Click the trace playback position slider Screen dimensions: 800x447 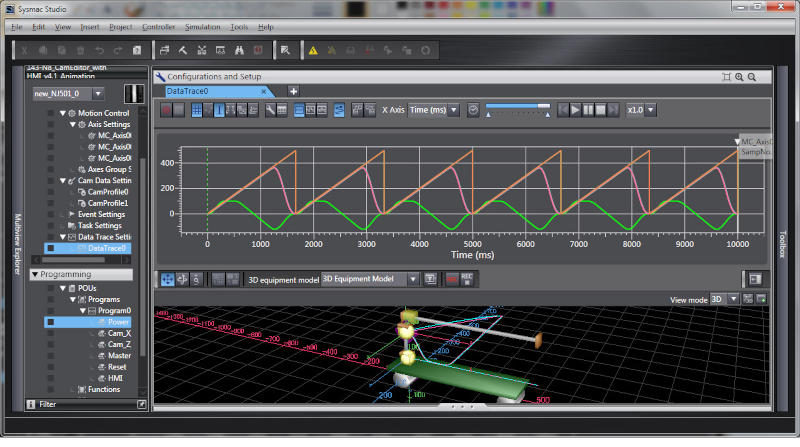point(517,106)
